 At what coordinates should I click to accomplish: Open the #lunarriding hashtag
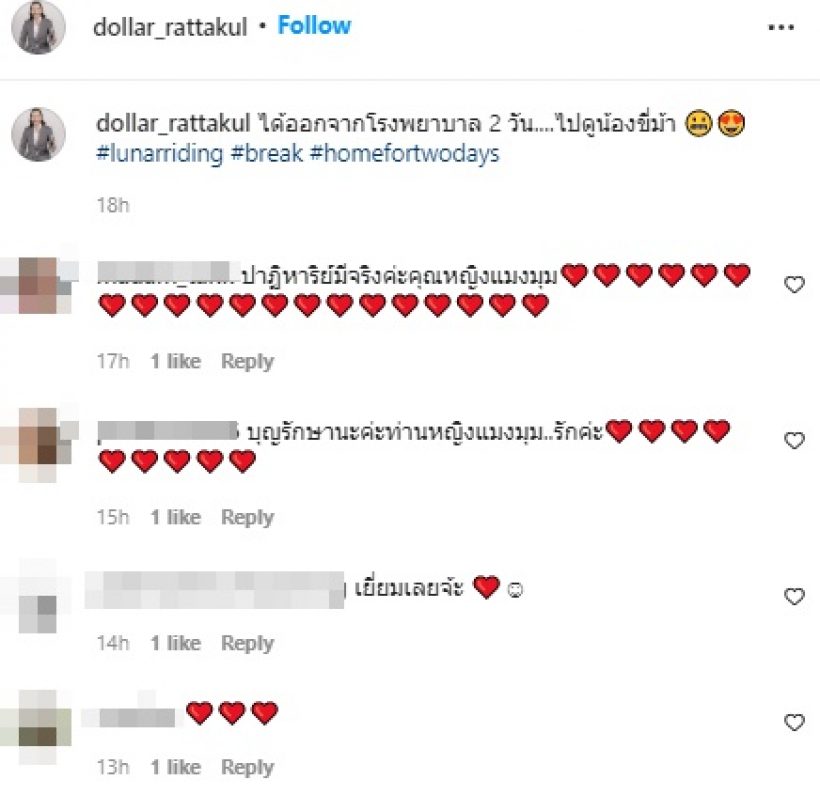tap(160, 154)
